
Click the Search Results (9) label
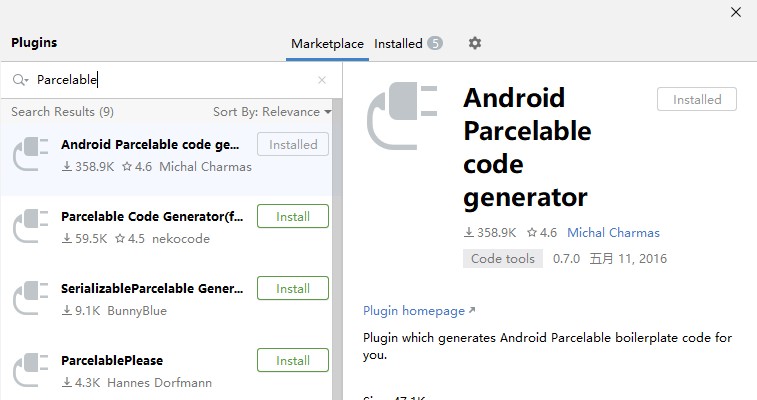62,112
